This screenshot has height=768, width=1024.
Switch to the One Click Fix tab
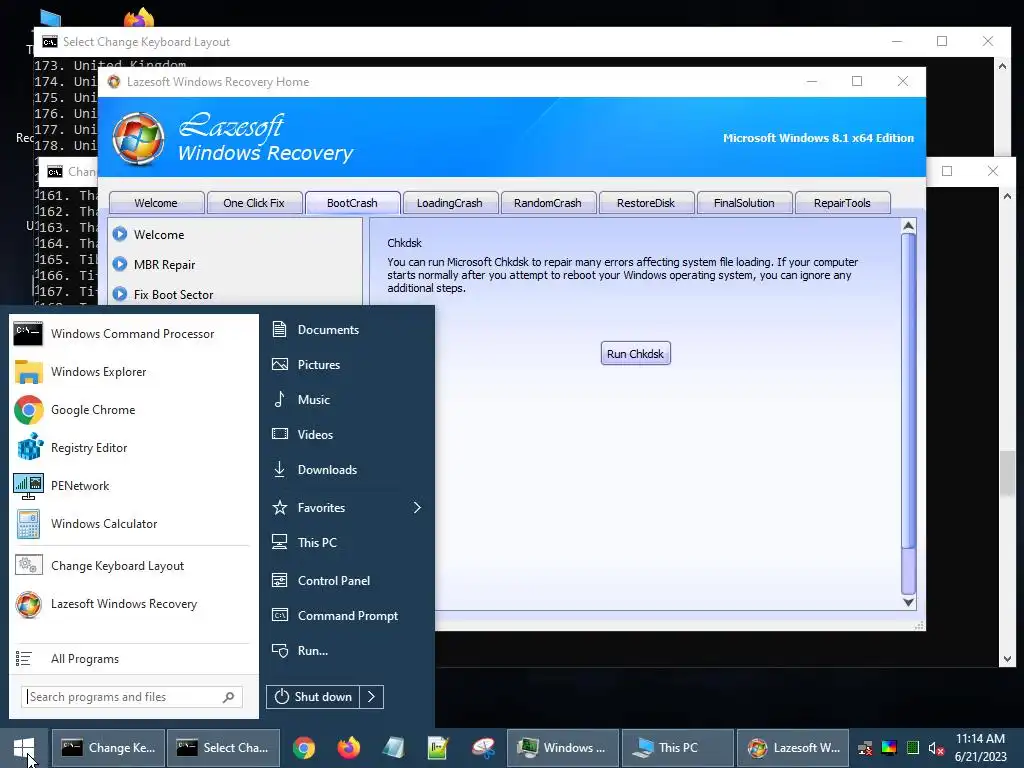pos(254,203)
